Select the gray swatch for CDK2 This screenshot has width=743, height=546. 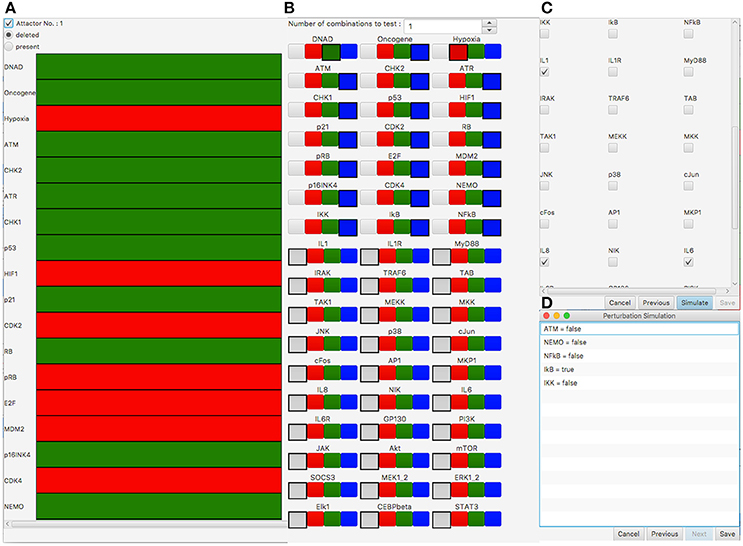pyautogui.click(x=368, y=140)
